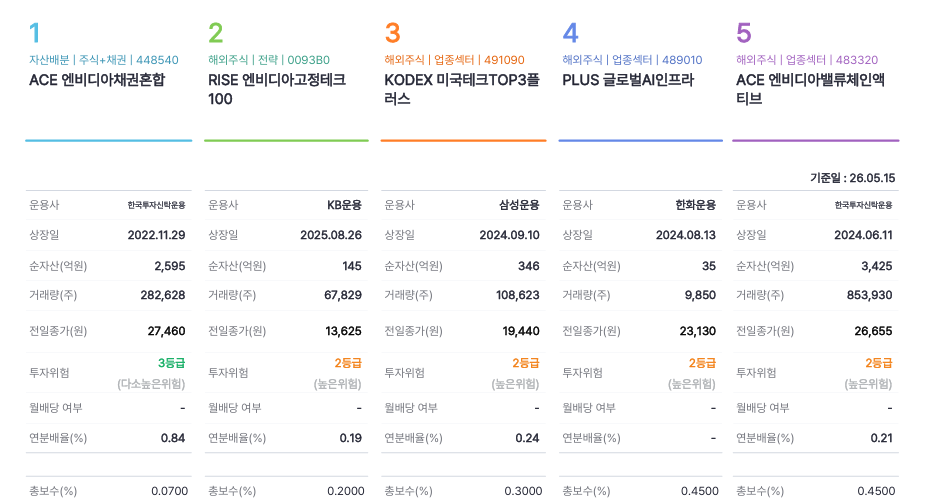Select previous close price 19,440
Screen dimensions: 928x503
[x=521, y=331]
